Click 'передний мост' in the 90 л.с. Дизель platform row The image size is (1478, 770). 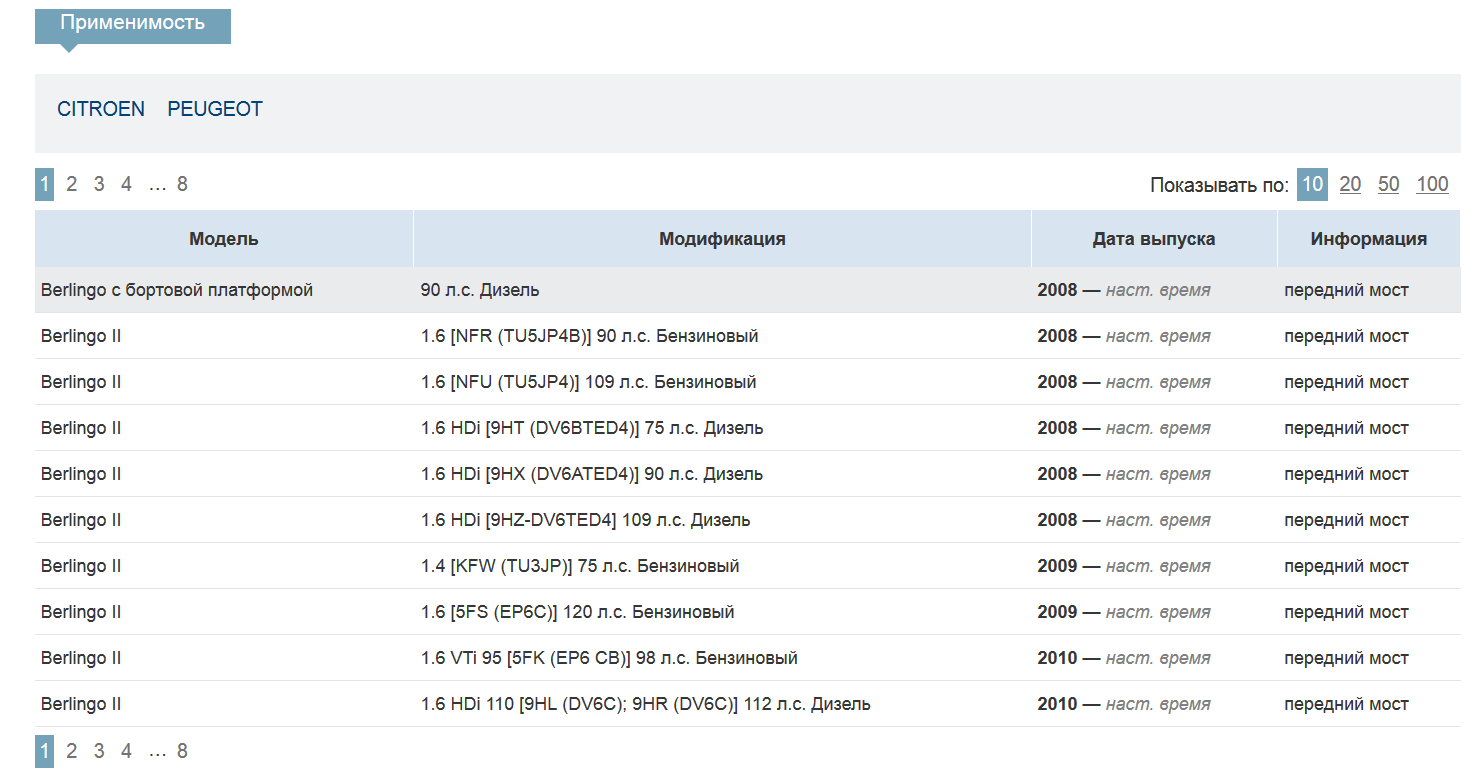coord(1346,290)
